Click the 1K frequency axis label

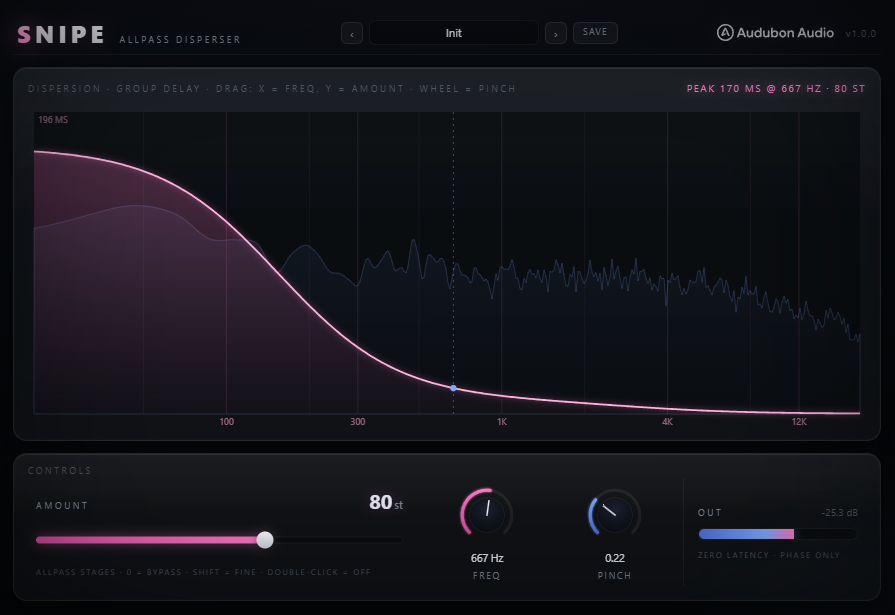click(x=502, y=422)
